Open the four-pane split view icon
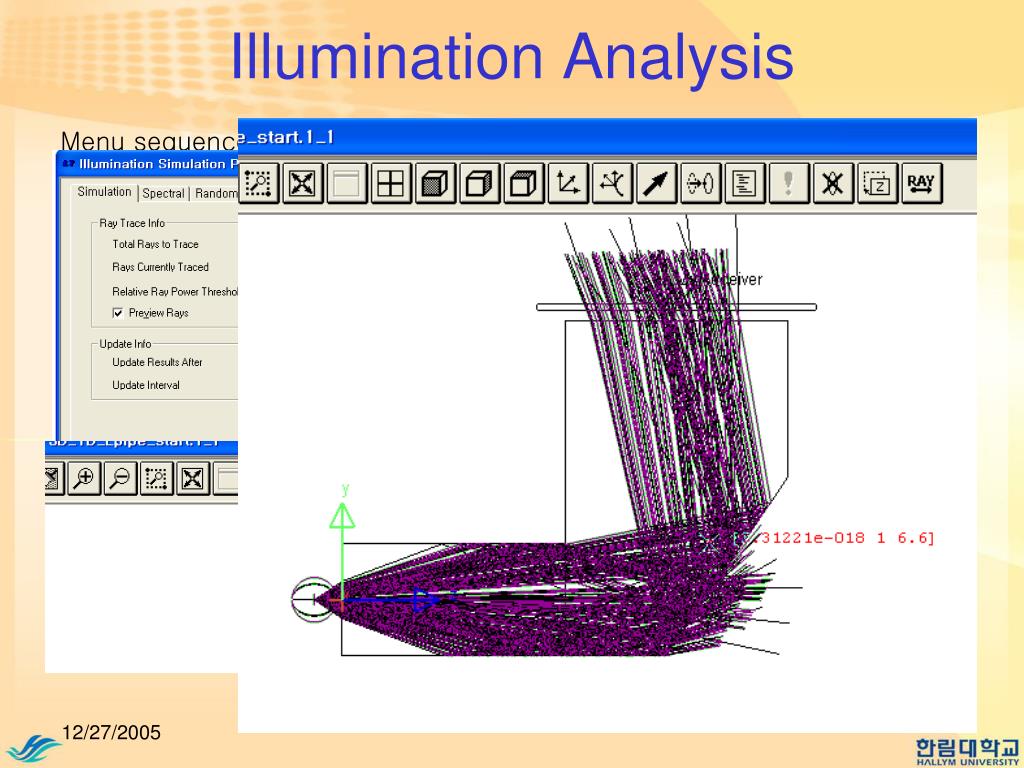The image size is (1024, 768). click(391, 184)
